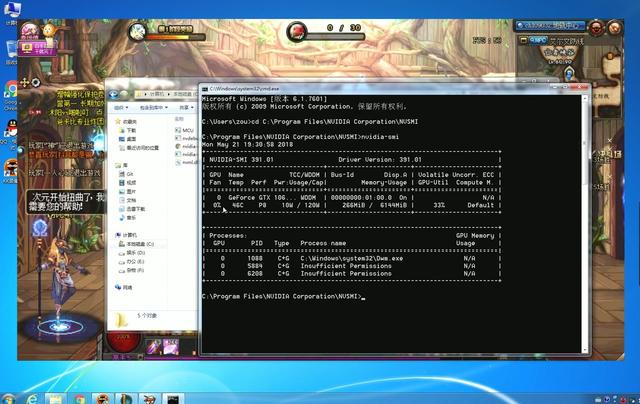The height and width of the screenshot is (404, 640).
Task: Click 'C:\Windows\system32\Dwm.exe' process name
Action: 352,258
